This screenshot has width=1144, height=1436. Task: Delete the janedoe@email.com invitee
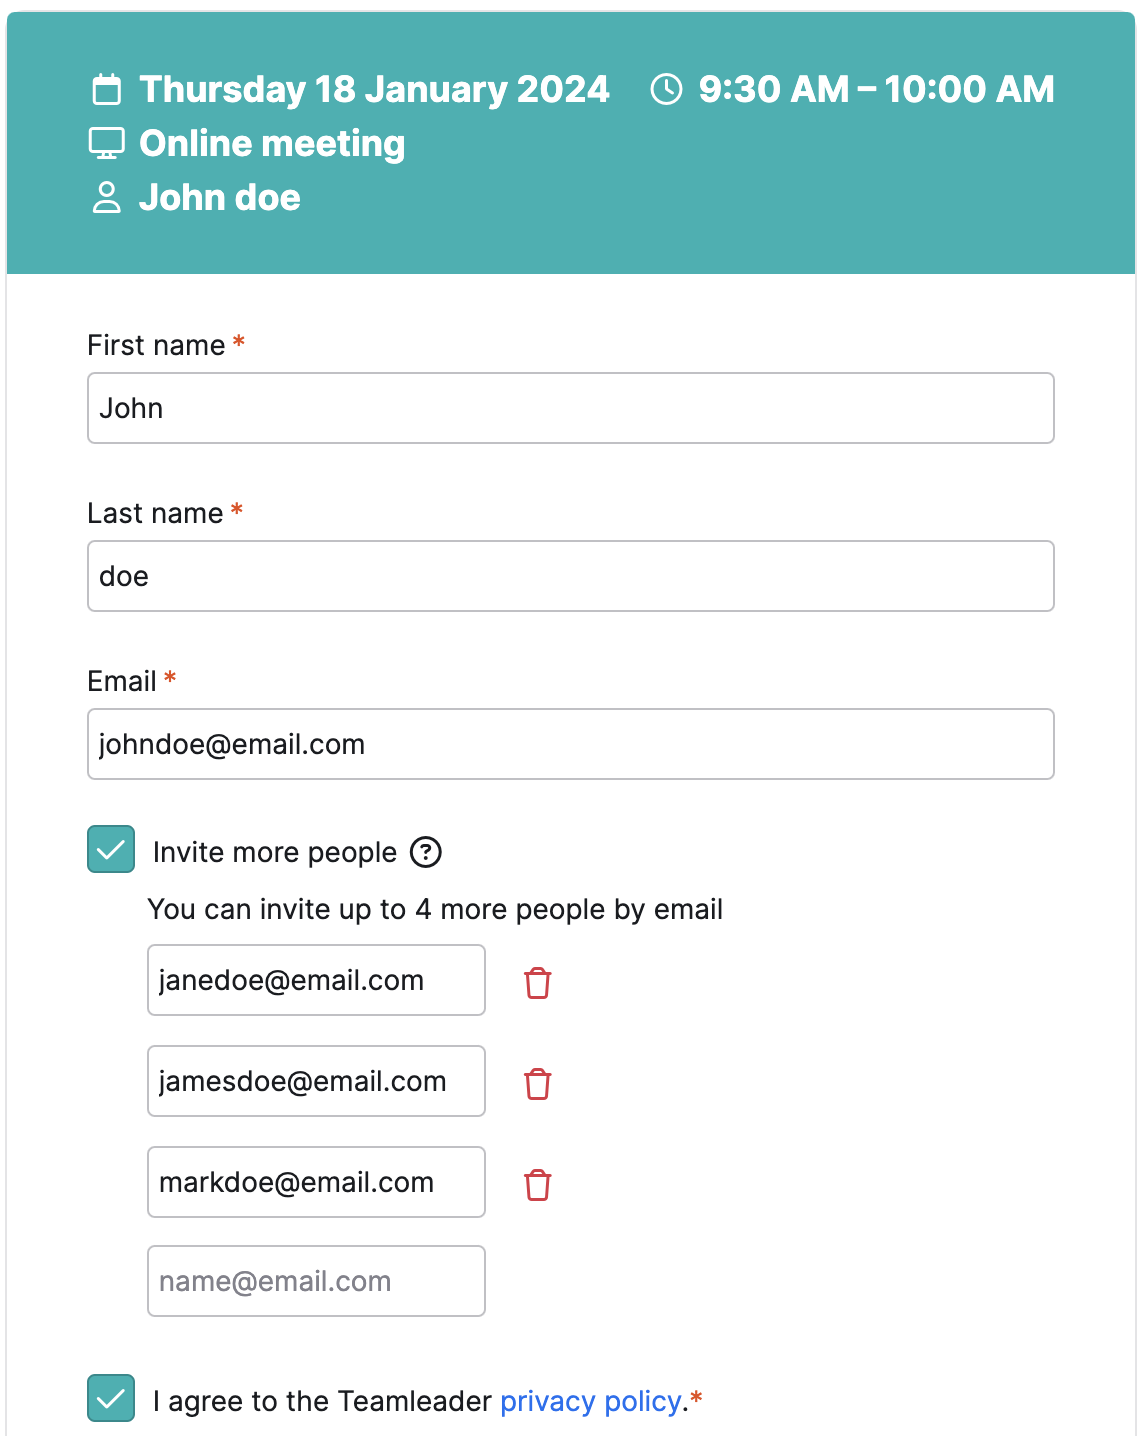click(538, 983)
